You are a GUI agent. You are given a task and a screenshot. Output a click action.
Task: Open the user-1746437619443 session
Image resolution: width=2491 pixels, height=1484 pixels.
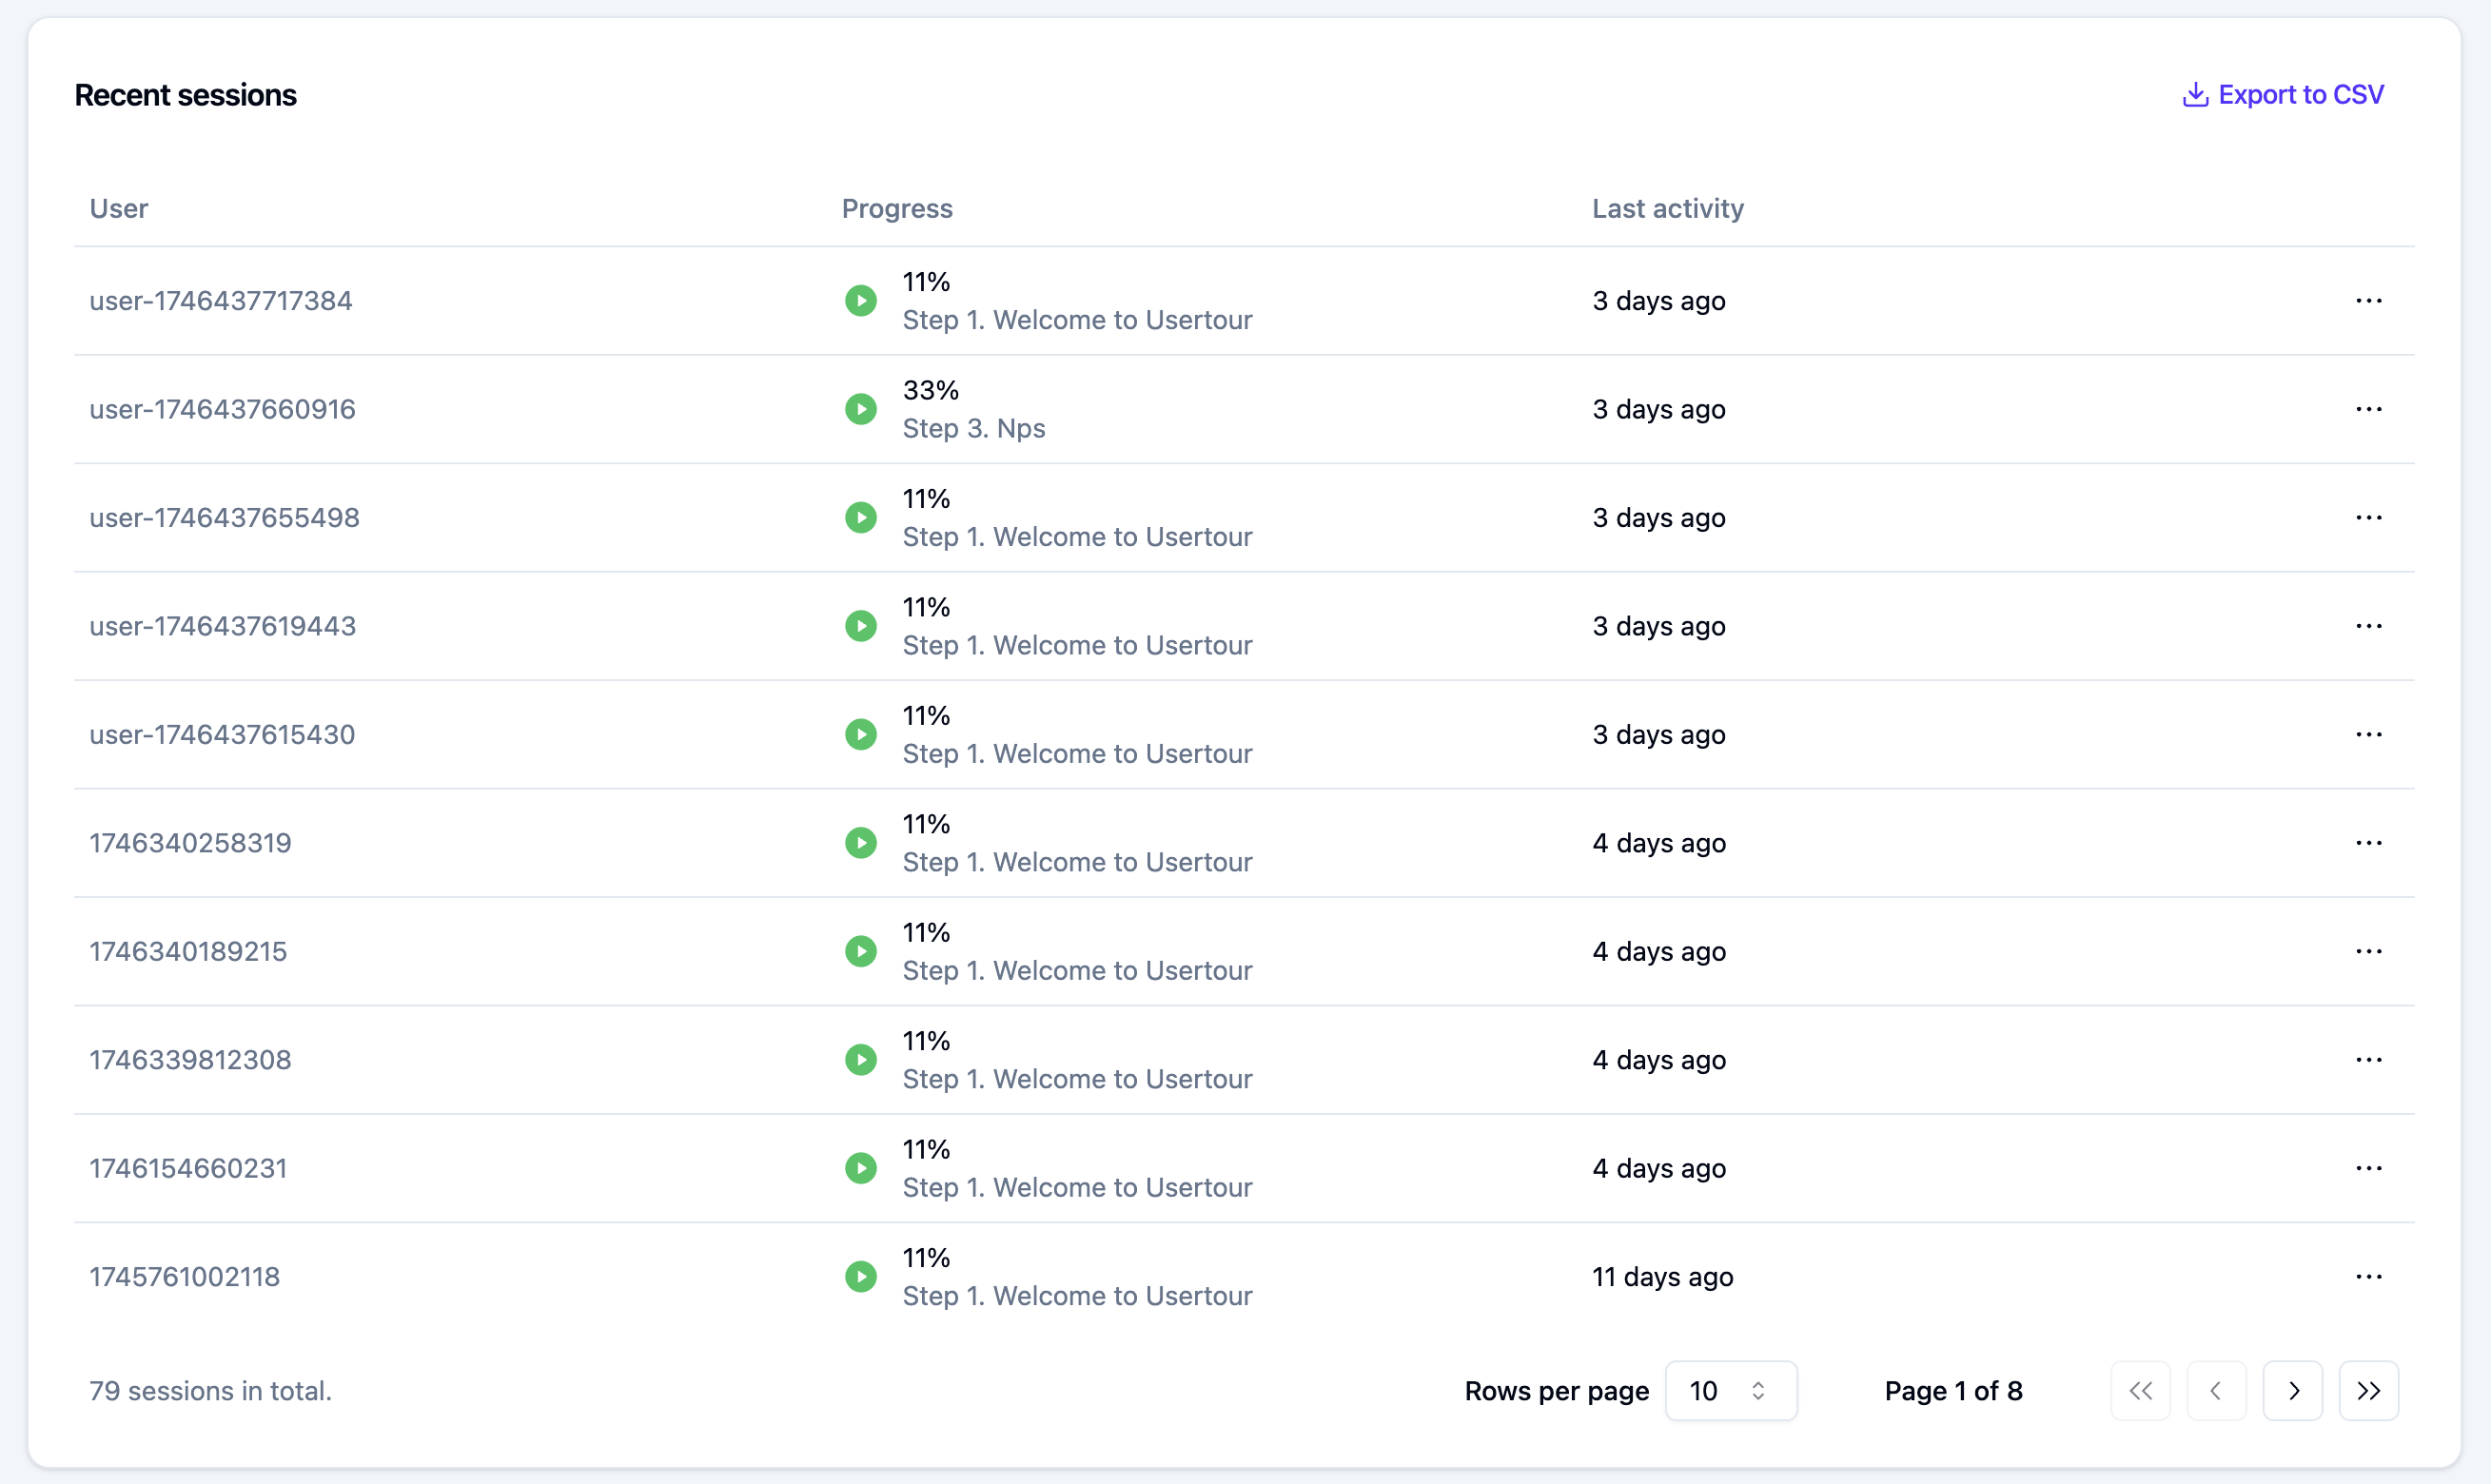tap(222, 626)
